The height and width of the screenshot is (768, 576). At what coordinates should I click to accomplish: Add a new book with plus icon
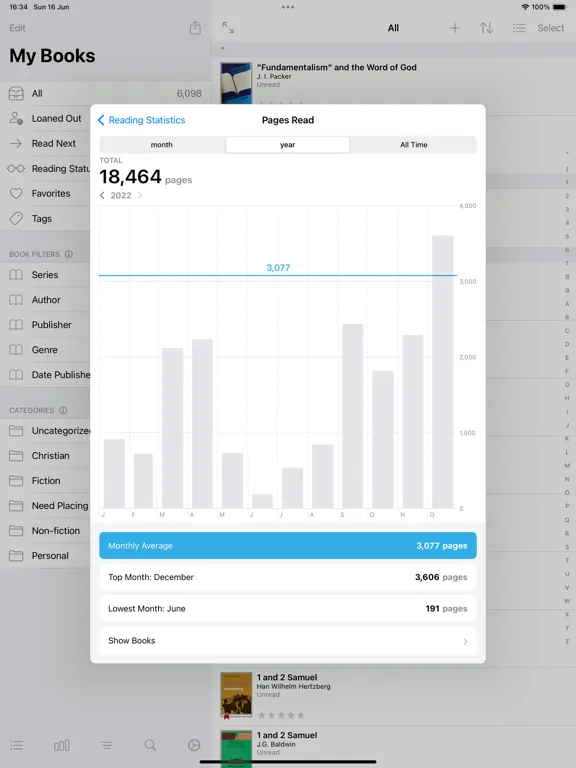coord(455,28)
